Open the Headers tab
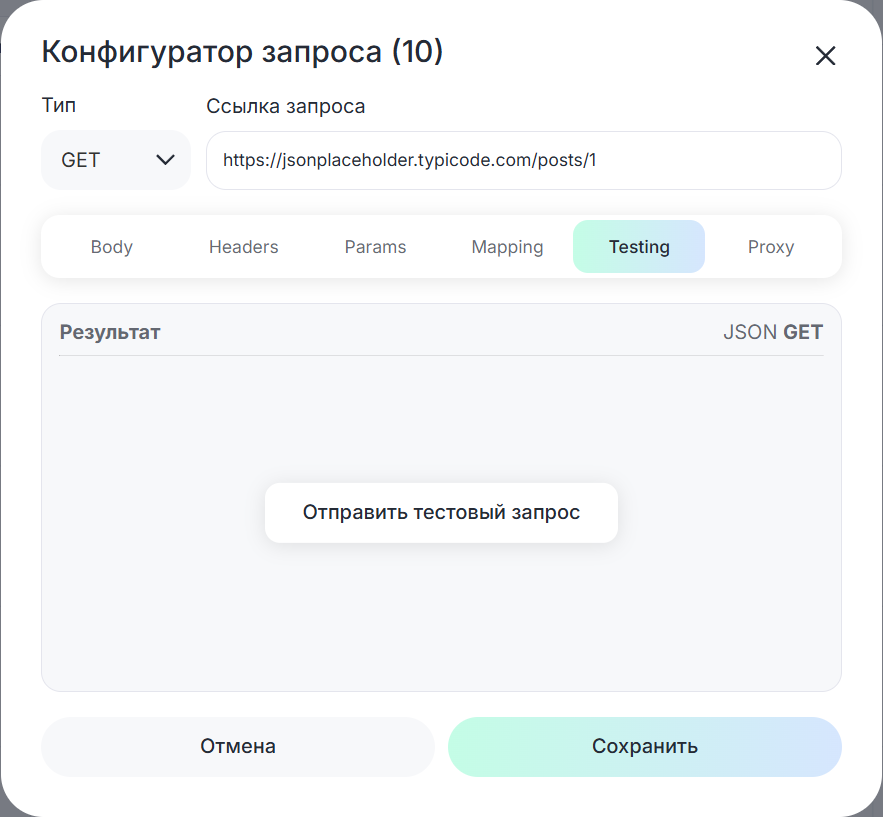 [x=243, y=247]
